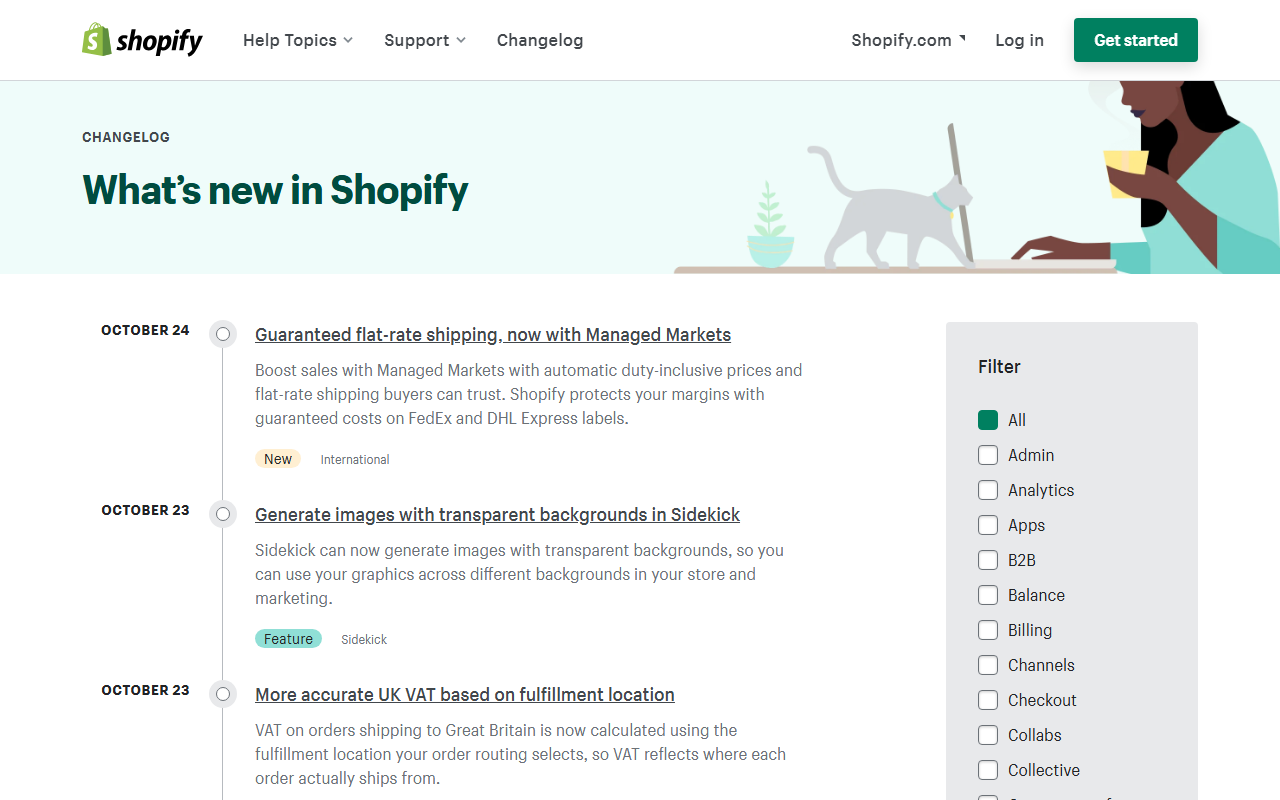Open the Help Topics menu
Image resolution: width=1280 pixels, height=800 pixels.
coord(298,40)
